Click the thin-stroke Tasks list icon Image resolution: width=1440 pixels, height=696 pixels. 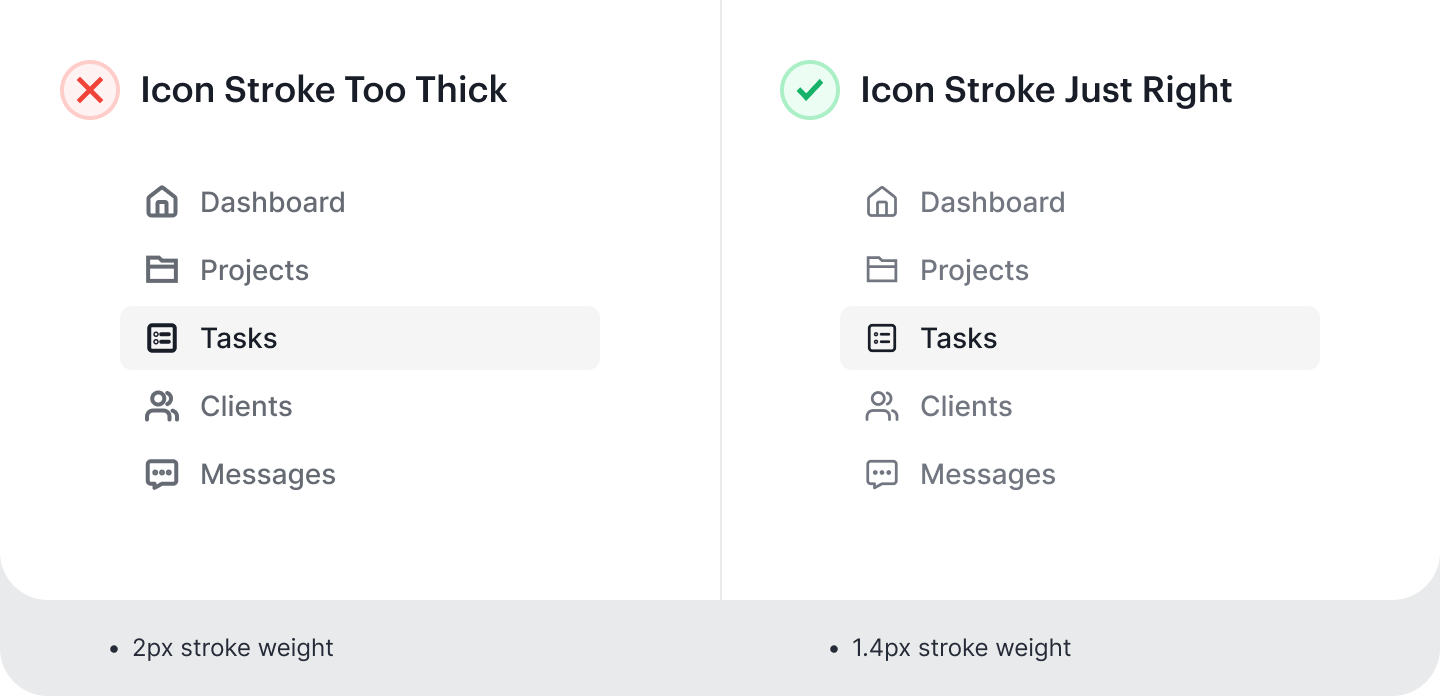pos(882,338)
